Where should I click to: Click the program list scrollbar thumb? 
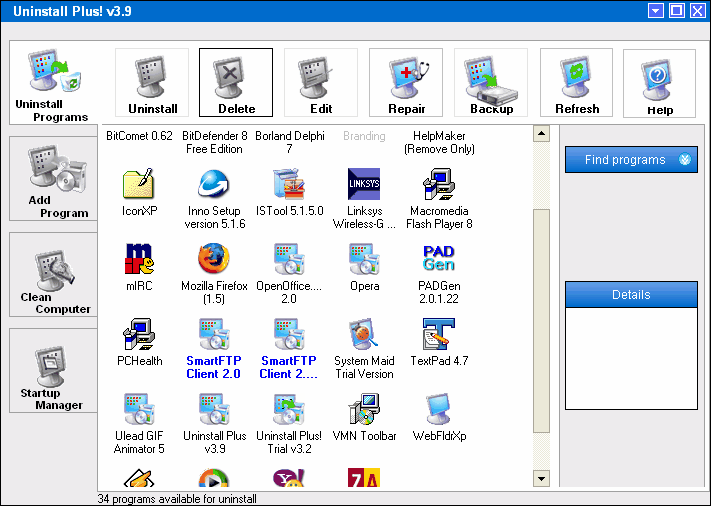point(541,321)
